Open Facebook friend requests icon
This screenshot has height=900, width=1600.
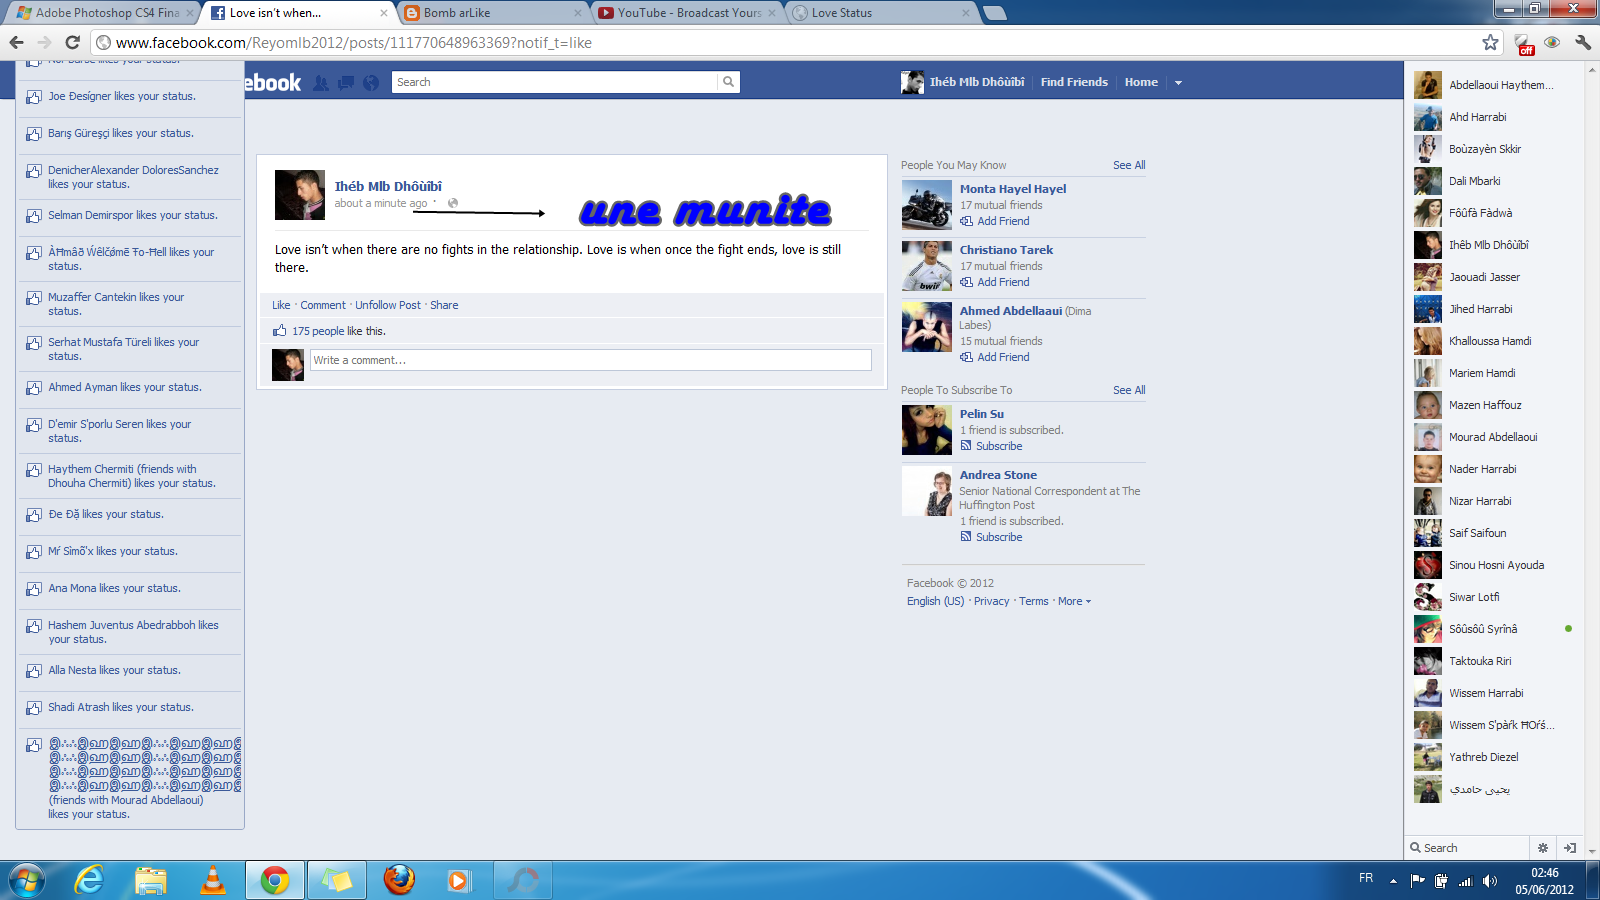(321, 83)
